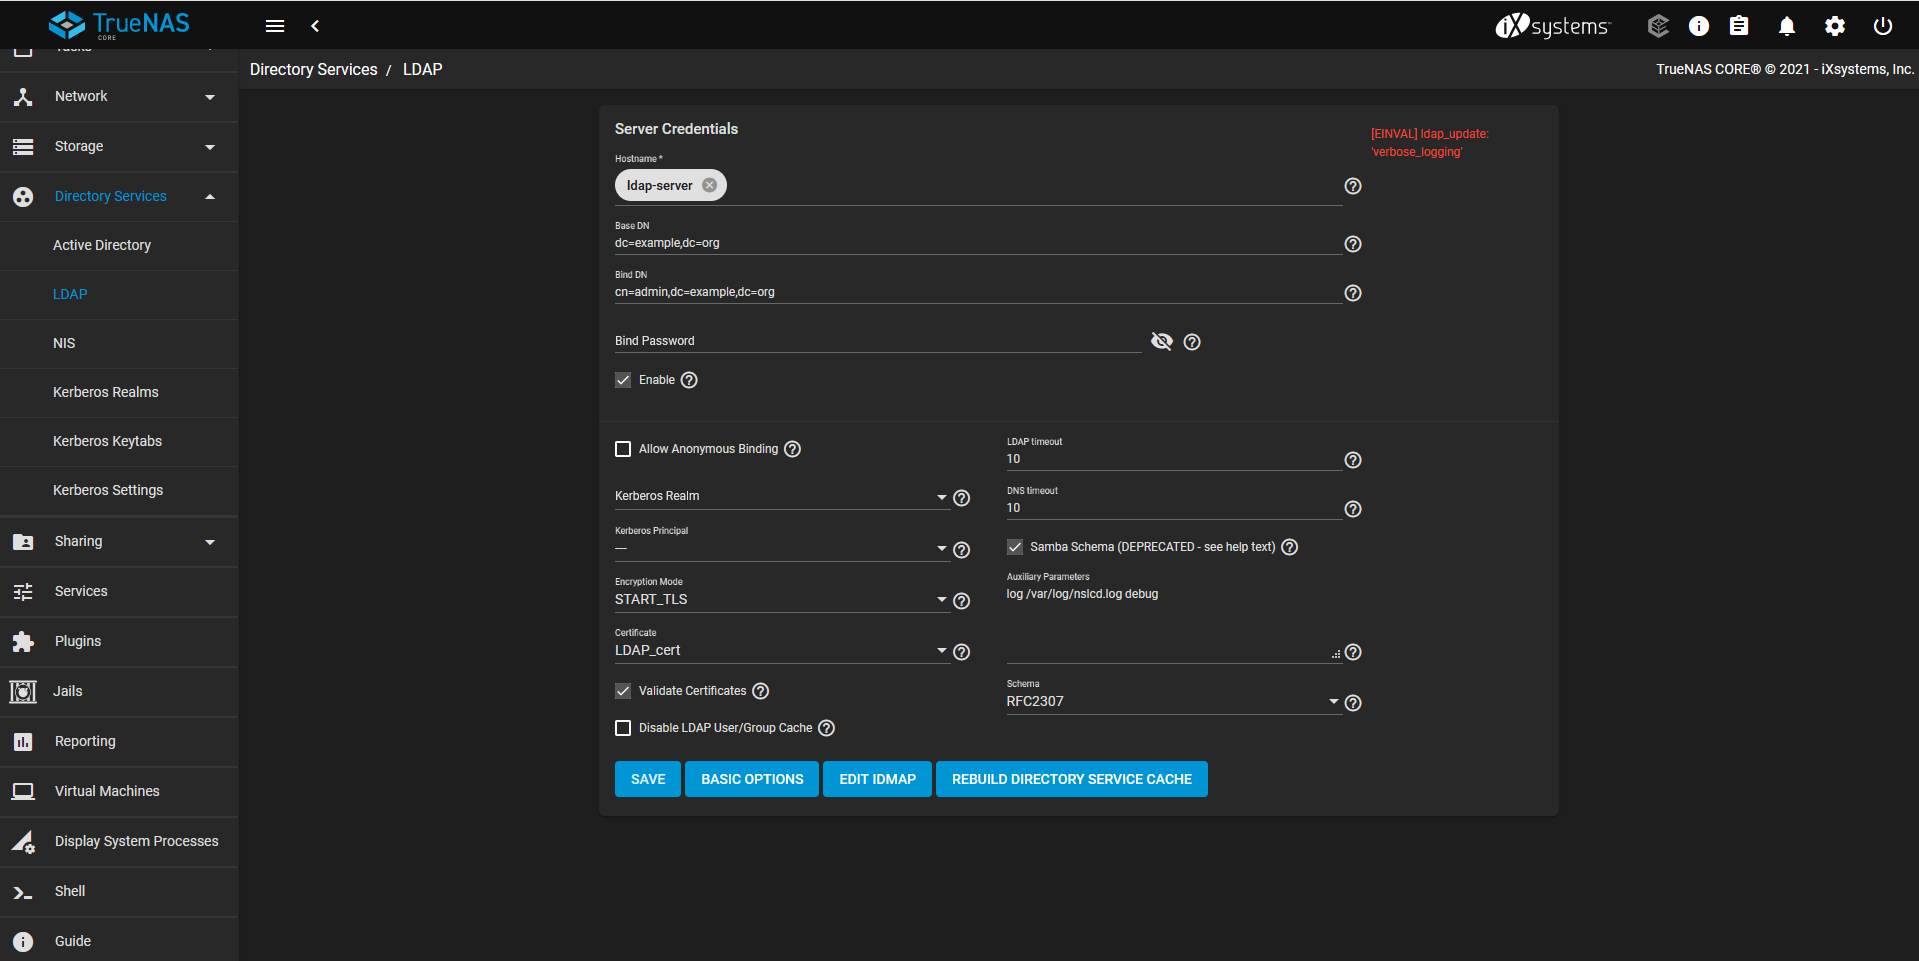This screenshot has width=1919, height=961.
Task: Show help for Bind Password field
Action: [1192, 342]
